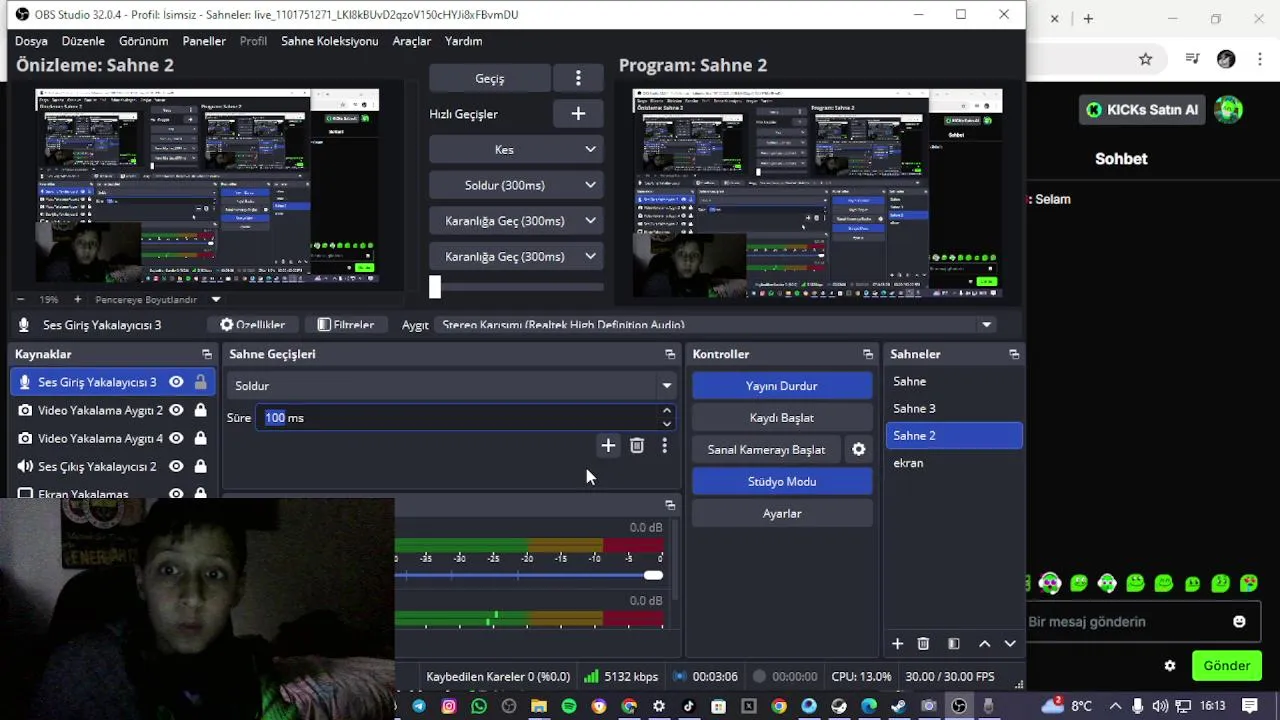Open the Aygıt audio device dropdown
Viewport: 1280px width, 720px height.
[718, 325]
